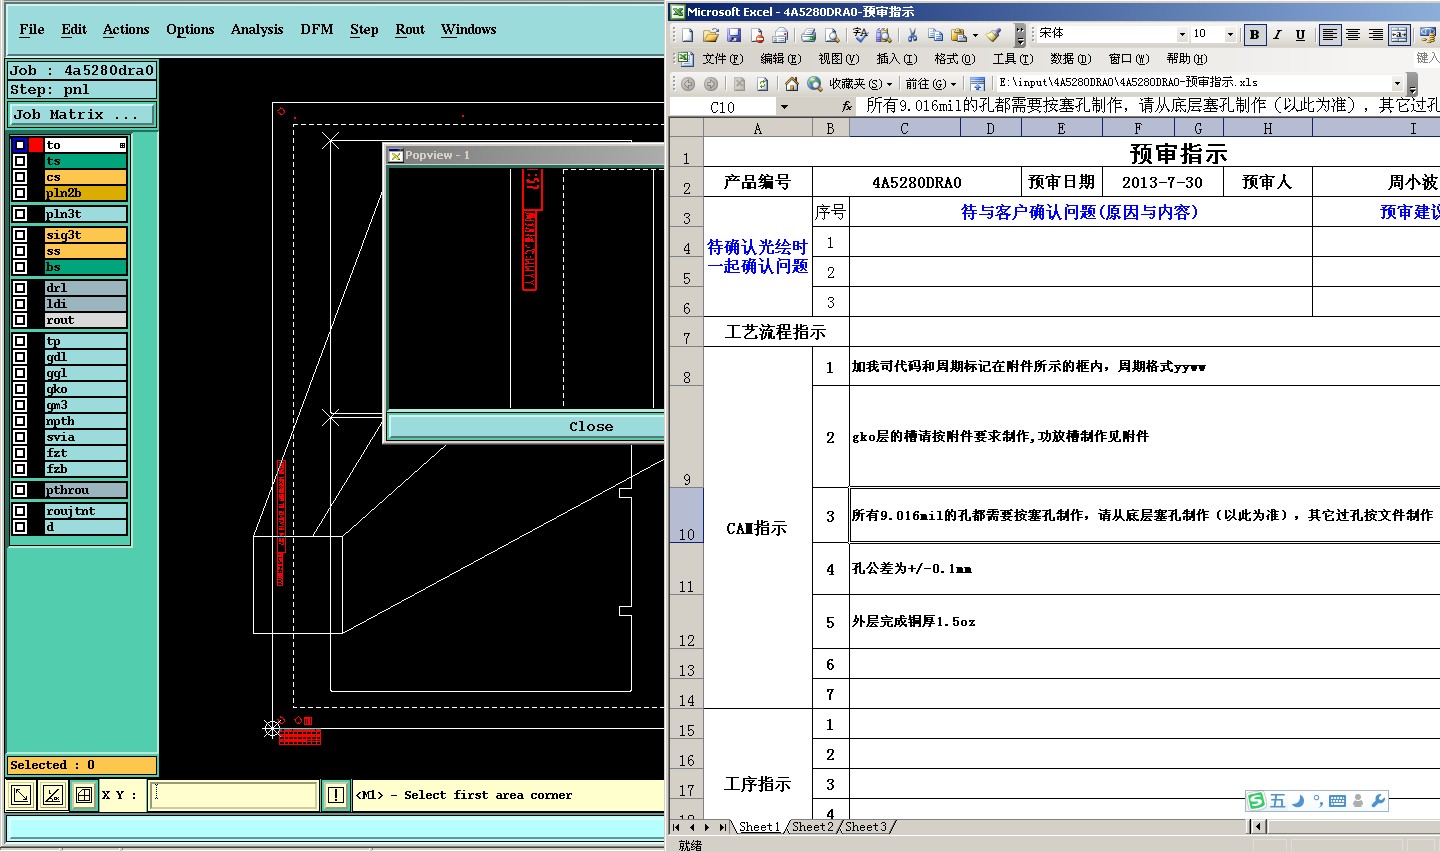The height and width of the screenshot is (852, 1440).
Task: Click the exclamation mark button after XY field
Action: pos(336,795)
